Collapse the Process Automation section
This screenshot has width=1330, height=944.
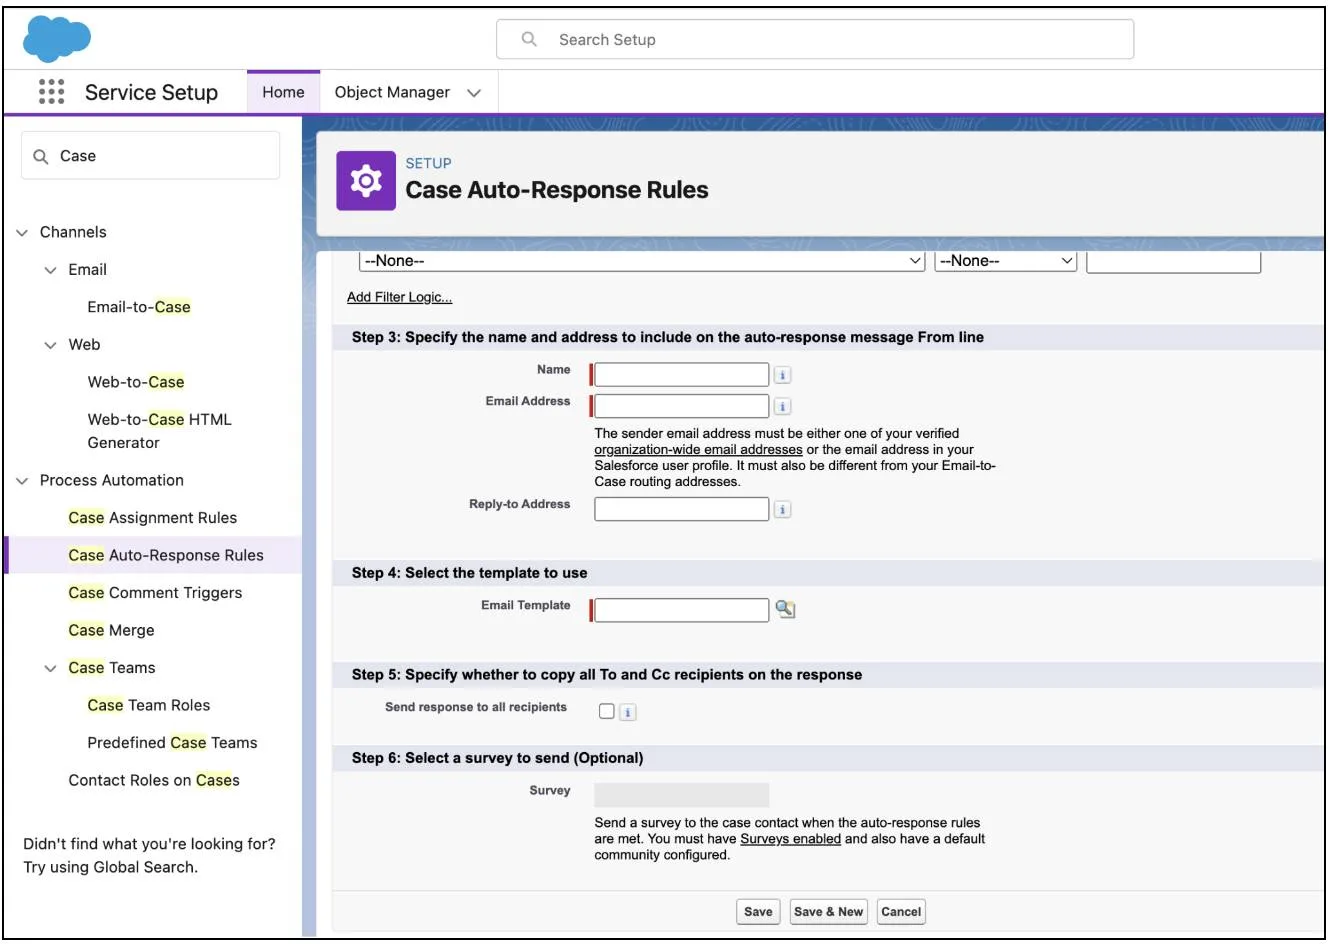point(22,481)
